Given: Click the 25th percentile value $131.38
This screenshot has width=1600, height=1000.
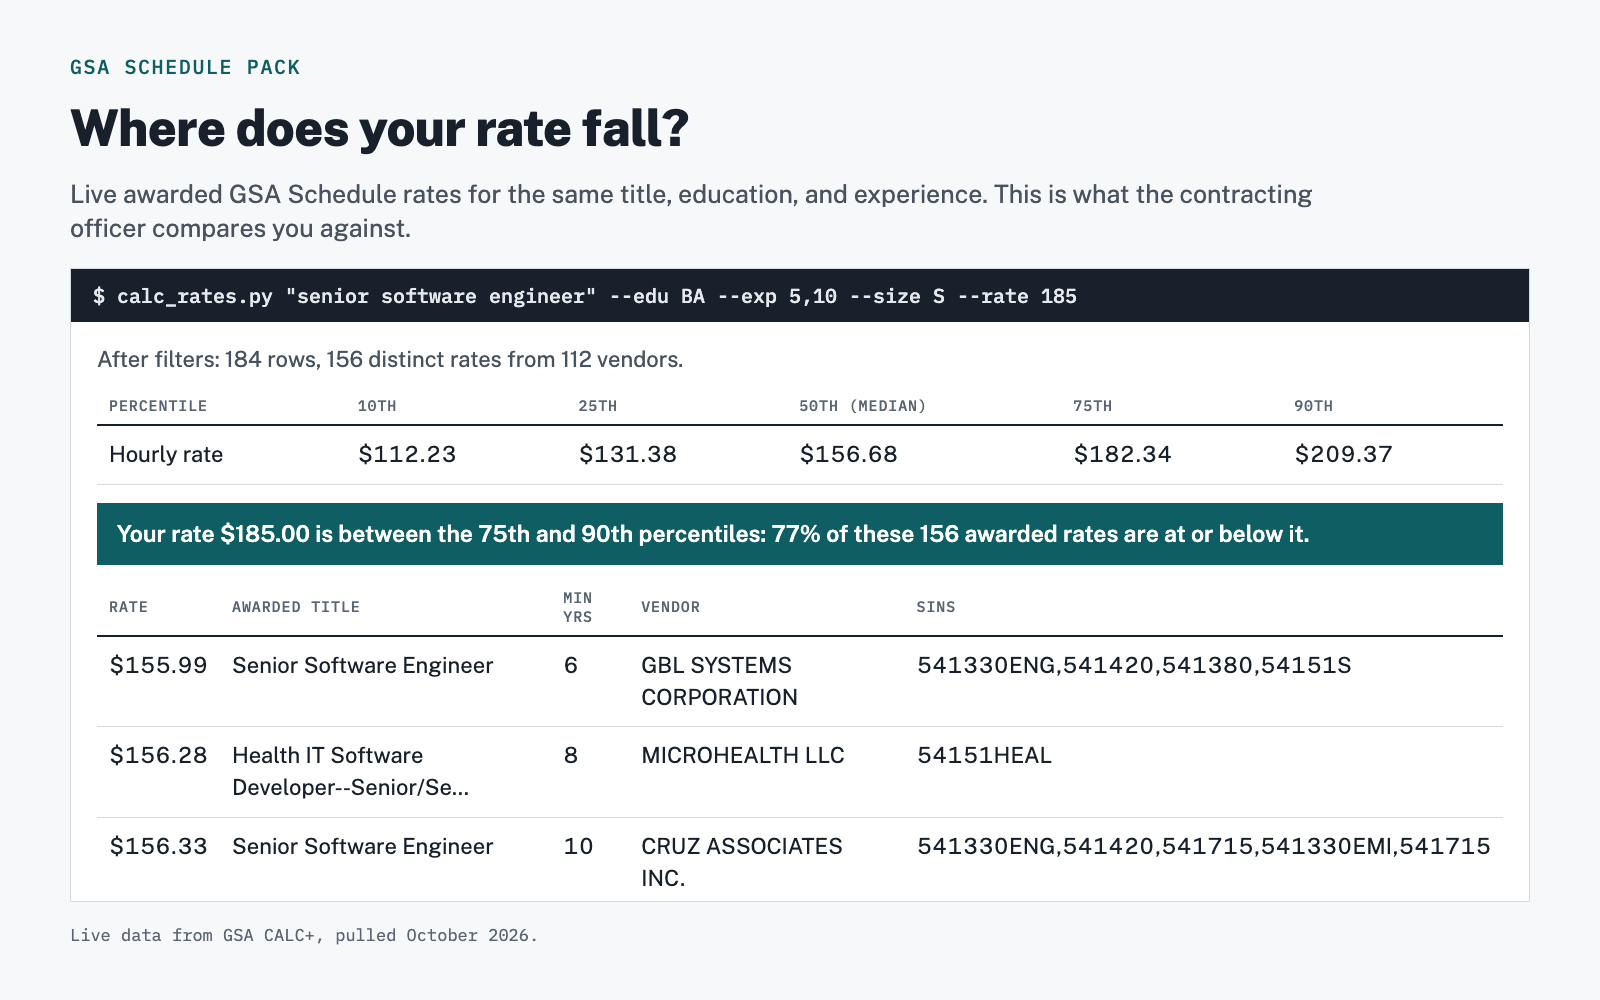Looking at the screenshot, I should [x=628, y=454].
